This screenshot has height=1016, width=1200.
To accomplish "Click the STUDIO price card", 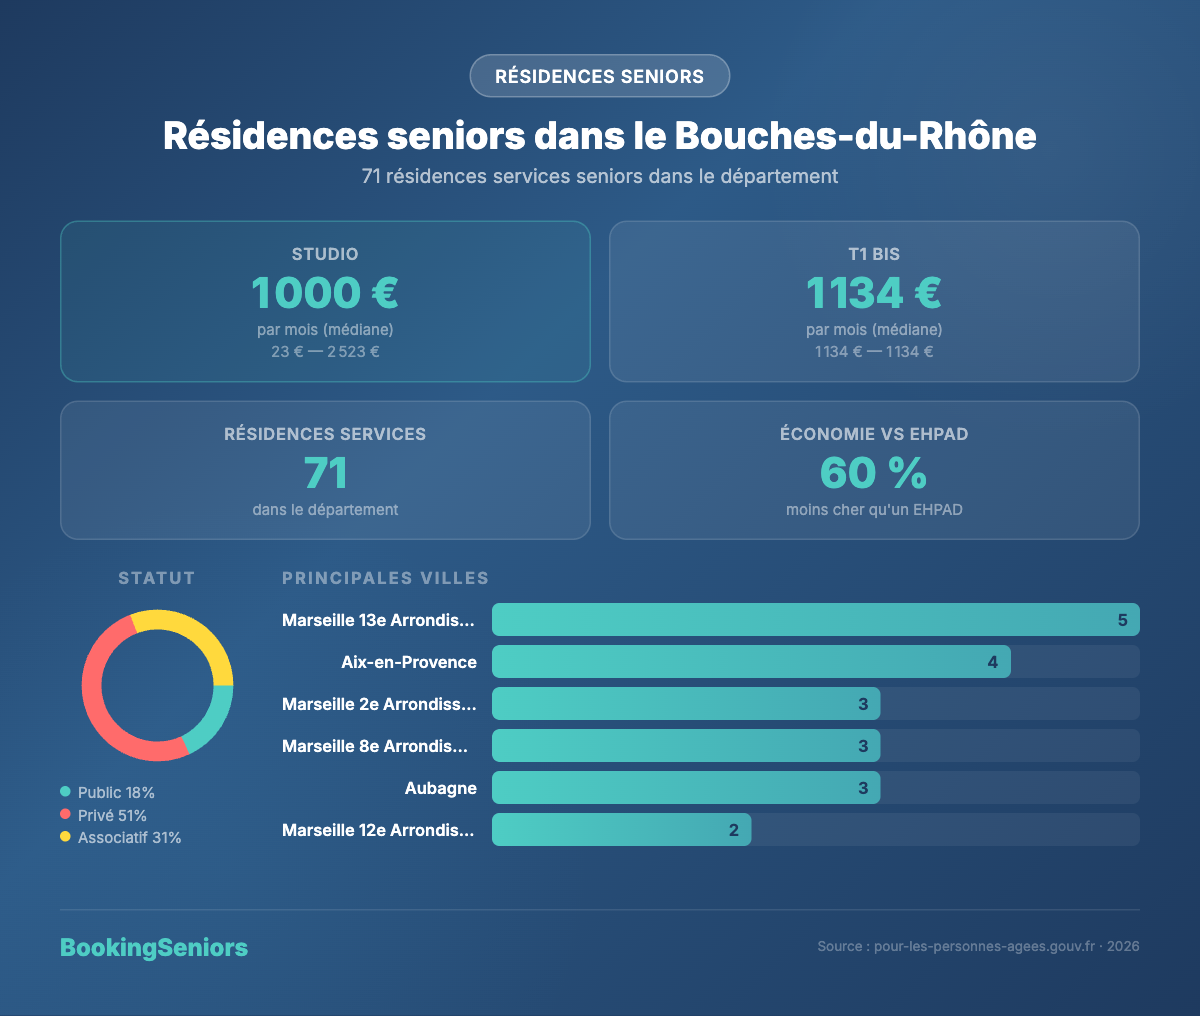I will click(x=325, y=301).
